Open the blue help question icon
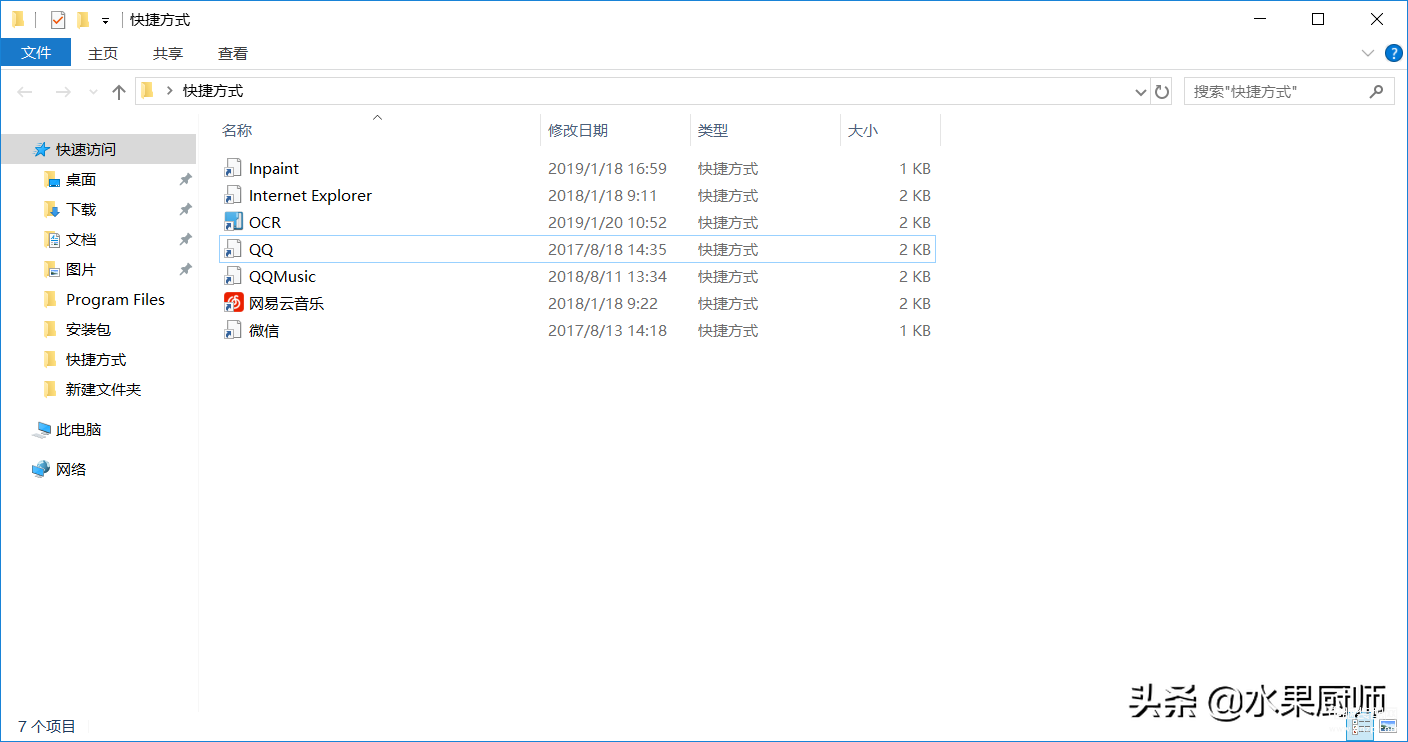The image size is (1408, 742). 1393,52
